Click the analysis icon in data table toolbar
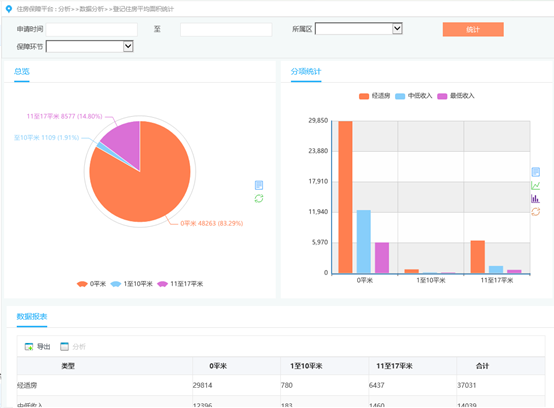554x408 pixels. point(64,347)
